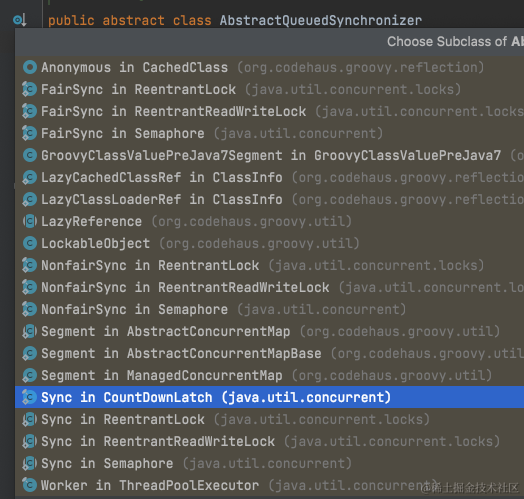Click the icon of Worker in ThreadPoolExecutor
This screenshot has height=499, width=524.
point(30,485)
